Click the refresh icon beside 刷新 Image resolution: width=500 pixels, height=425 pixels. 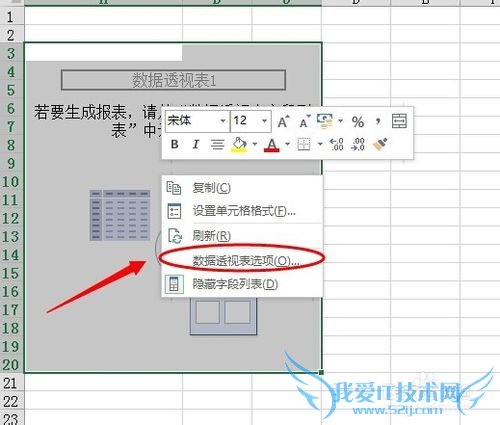tap(175, 236)
